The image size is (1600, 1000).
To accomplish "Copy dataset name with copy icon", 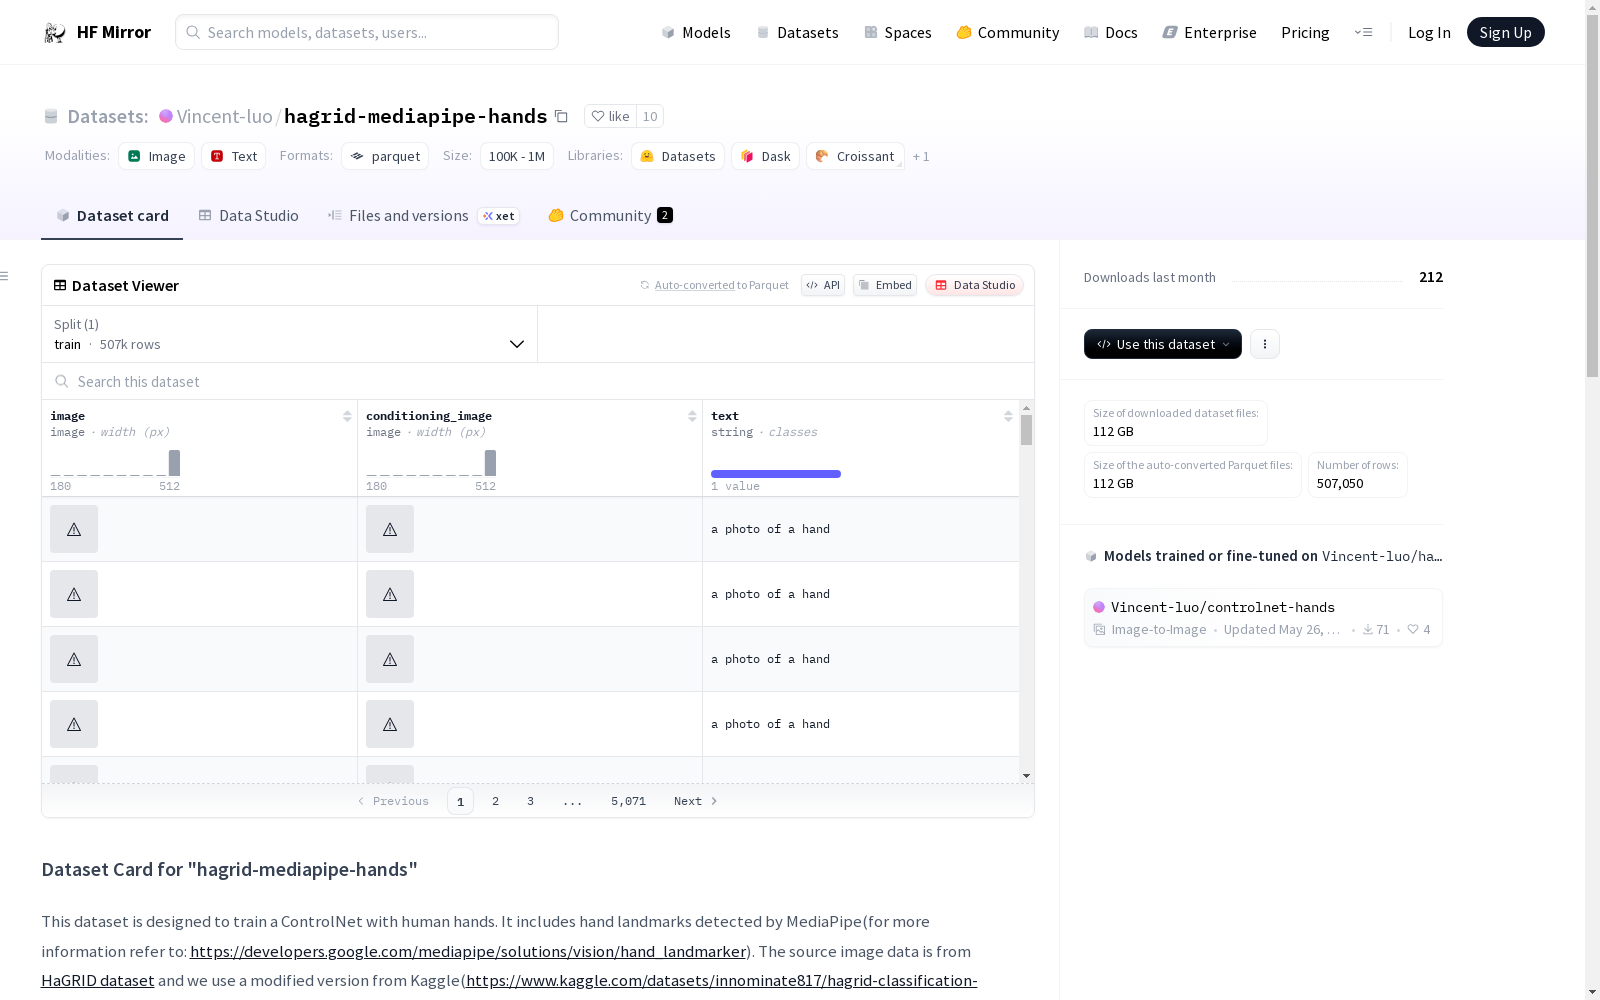I will [x=562, y=117].
